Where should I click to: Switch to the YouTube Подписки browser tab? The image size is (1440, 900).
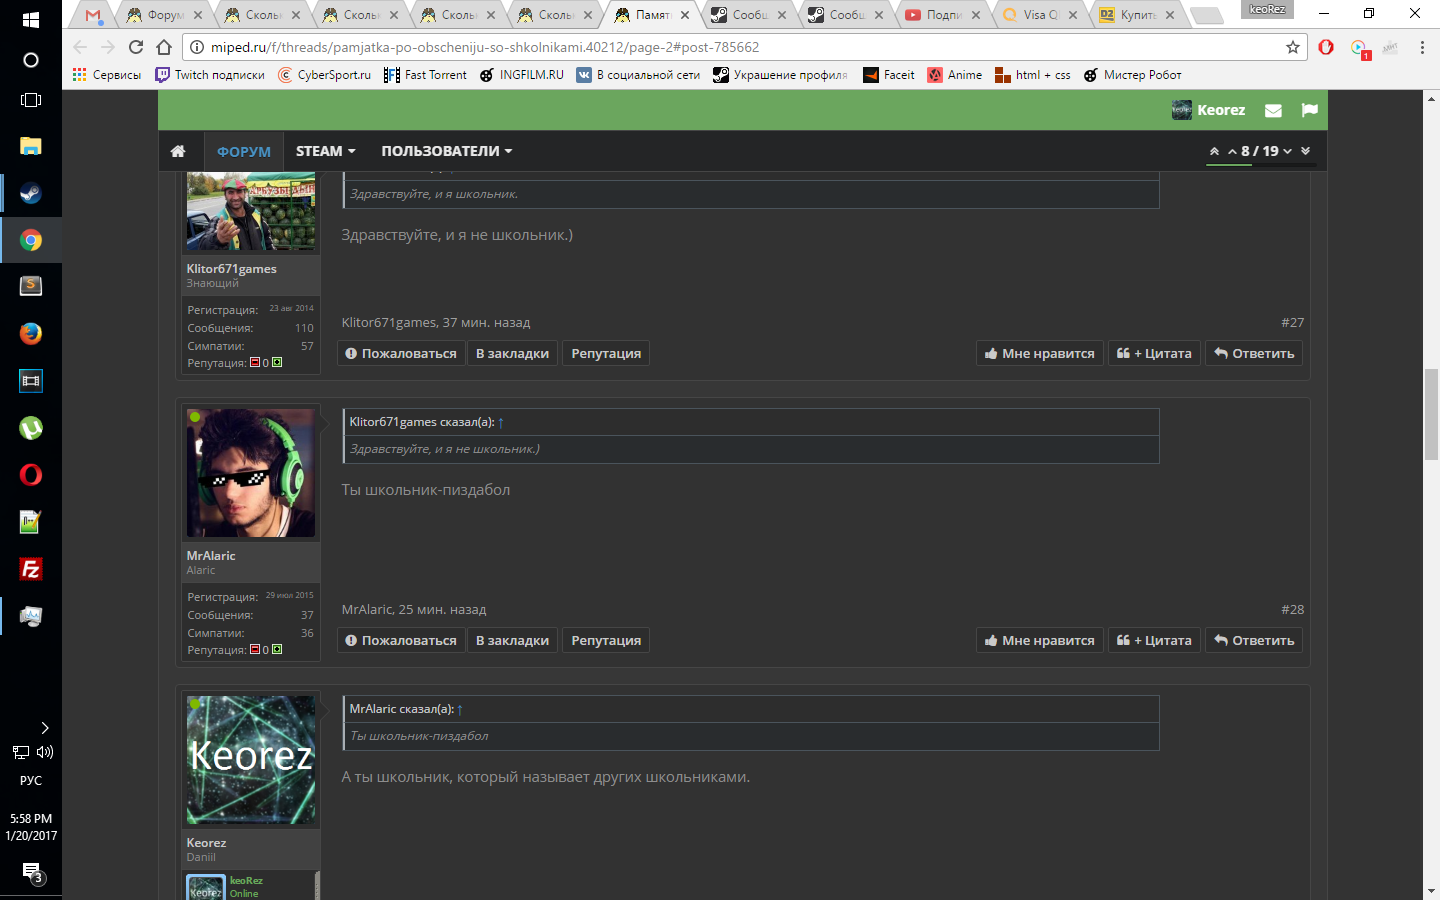[x=943, y=15]
